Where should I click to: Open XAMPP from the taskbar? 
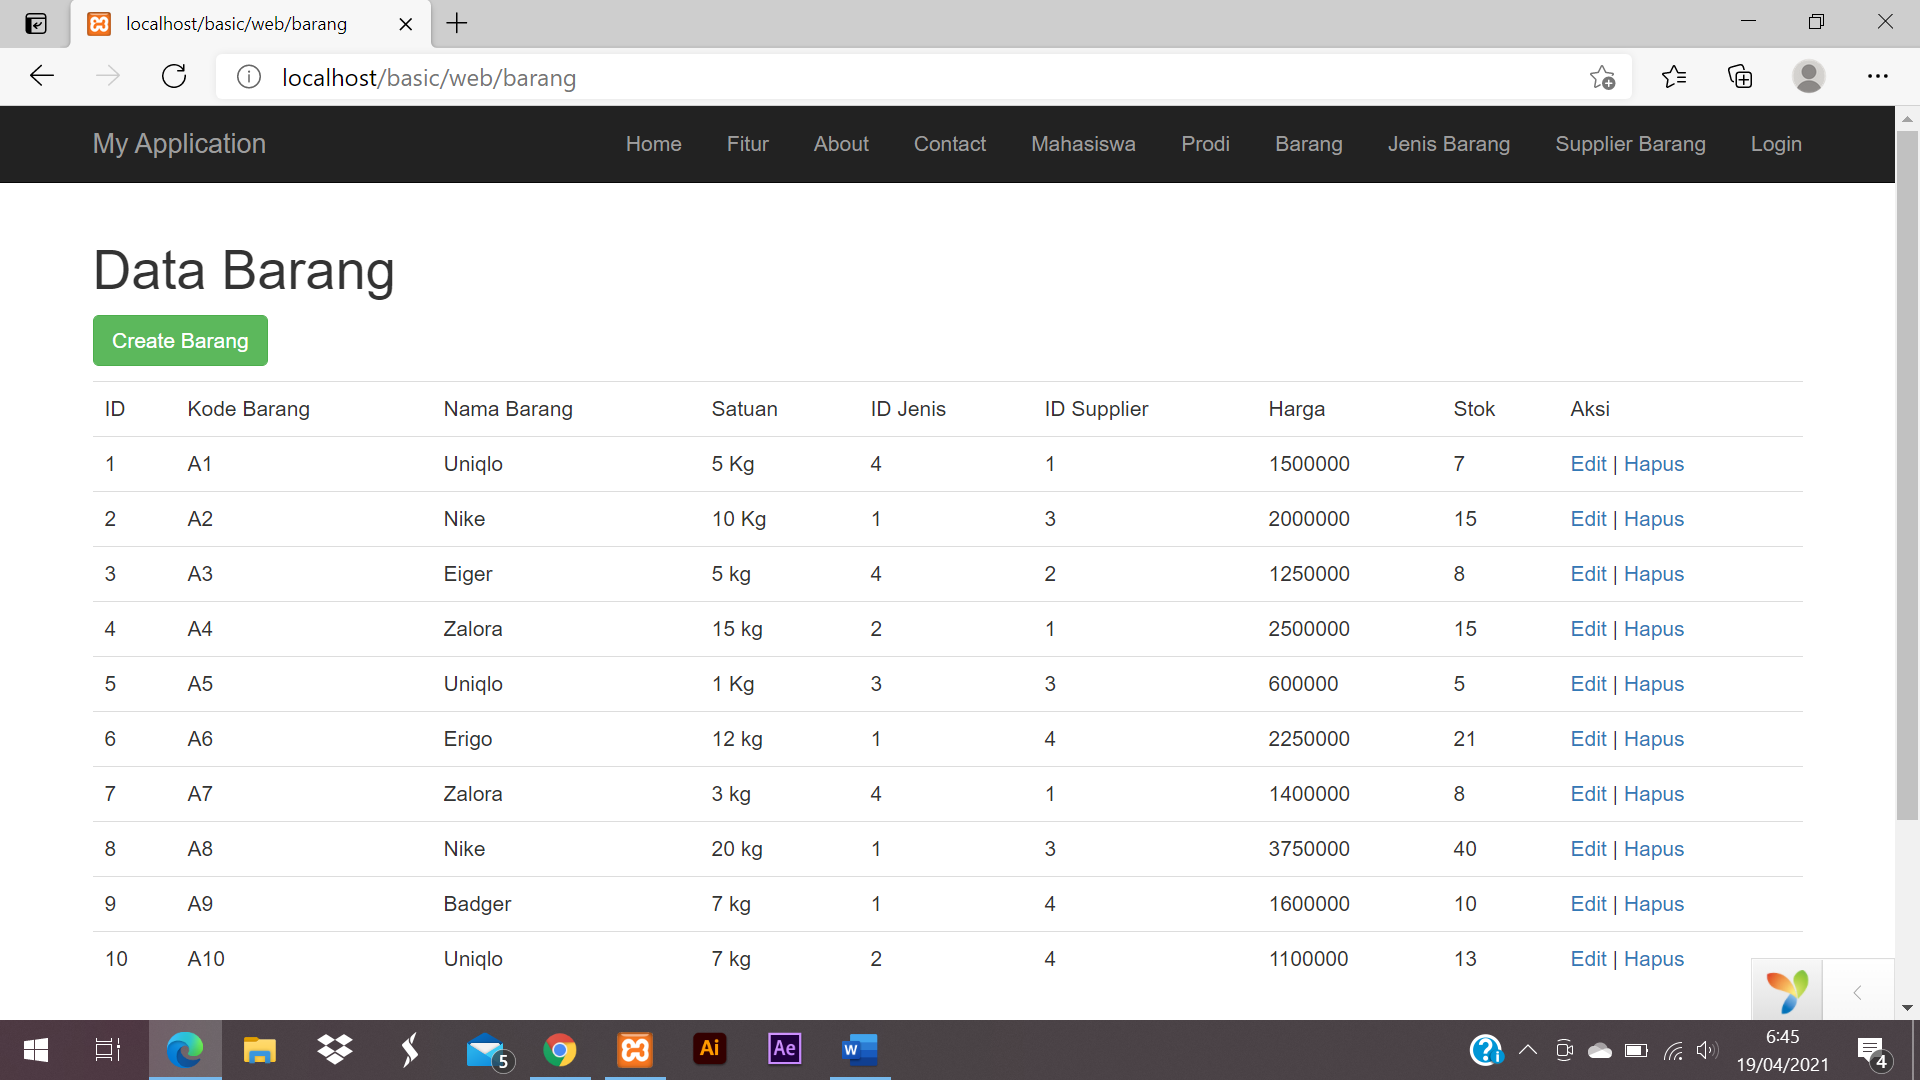[x=635, y=1049]
